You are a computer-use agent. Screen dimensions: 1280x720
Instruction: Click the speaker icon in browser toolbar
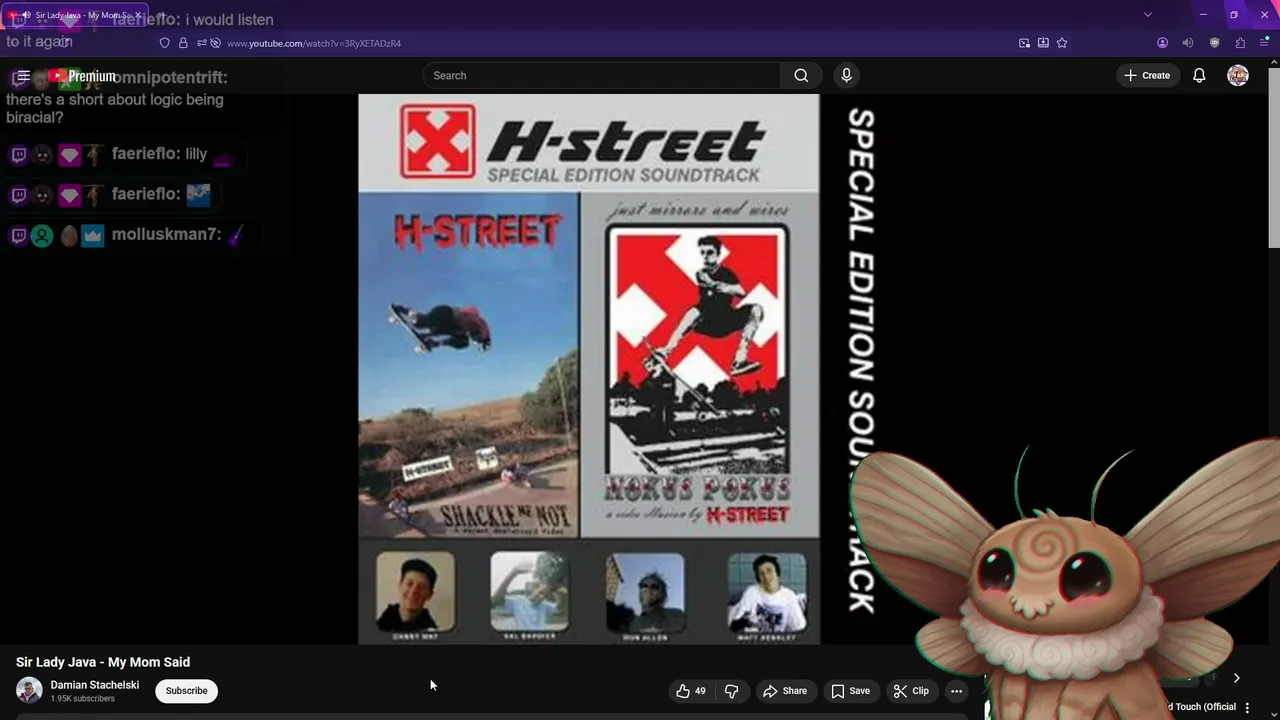click(x=1188, y=43)
